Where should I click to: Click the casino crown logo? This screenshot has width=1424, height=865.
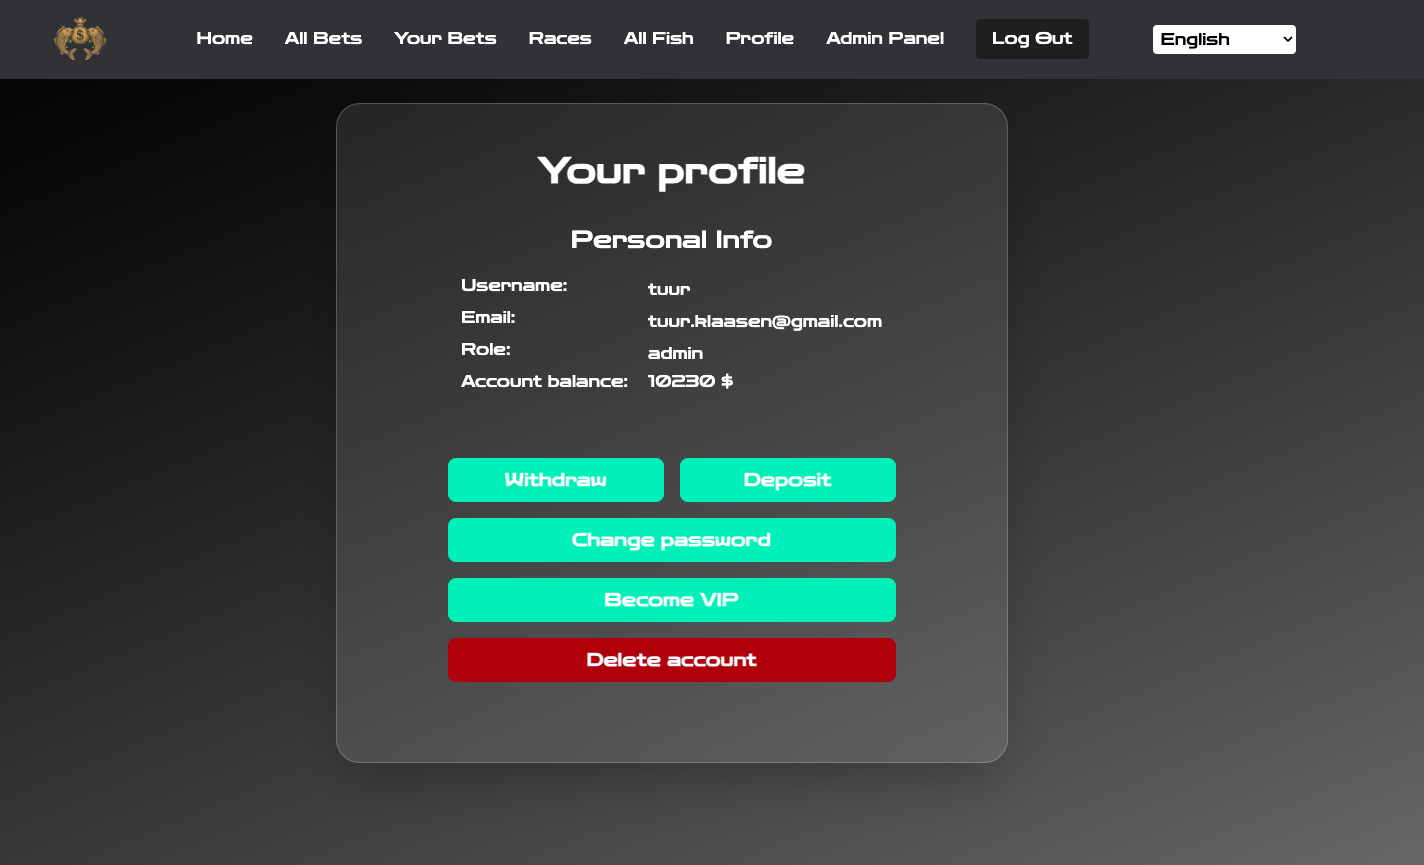point(80,39)
